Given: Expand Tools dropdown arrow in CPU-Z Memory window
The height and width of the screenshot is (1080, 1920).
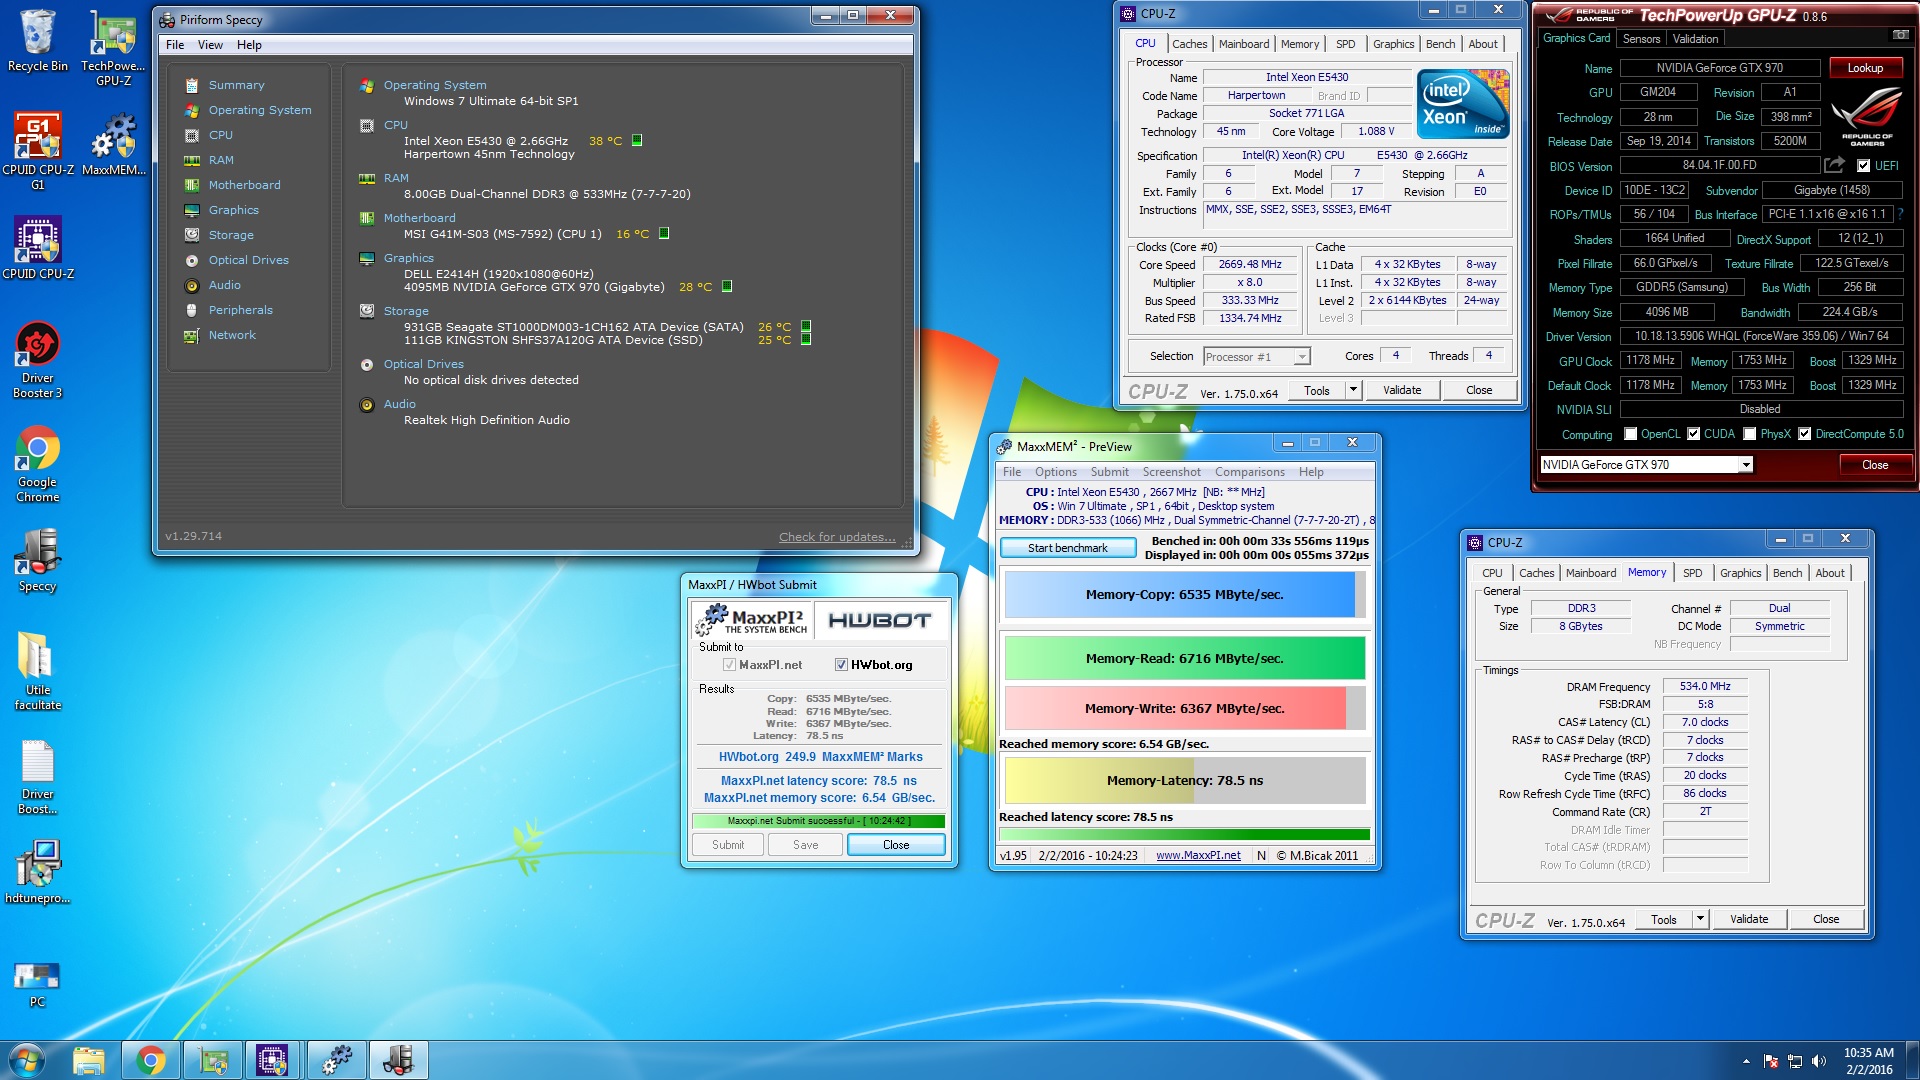Looking at the screenshot, I should 1700,919.
